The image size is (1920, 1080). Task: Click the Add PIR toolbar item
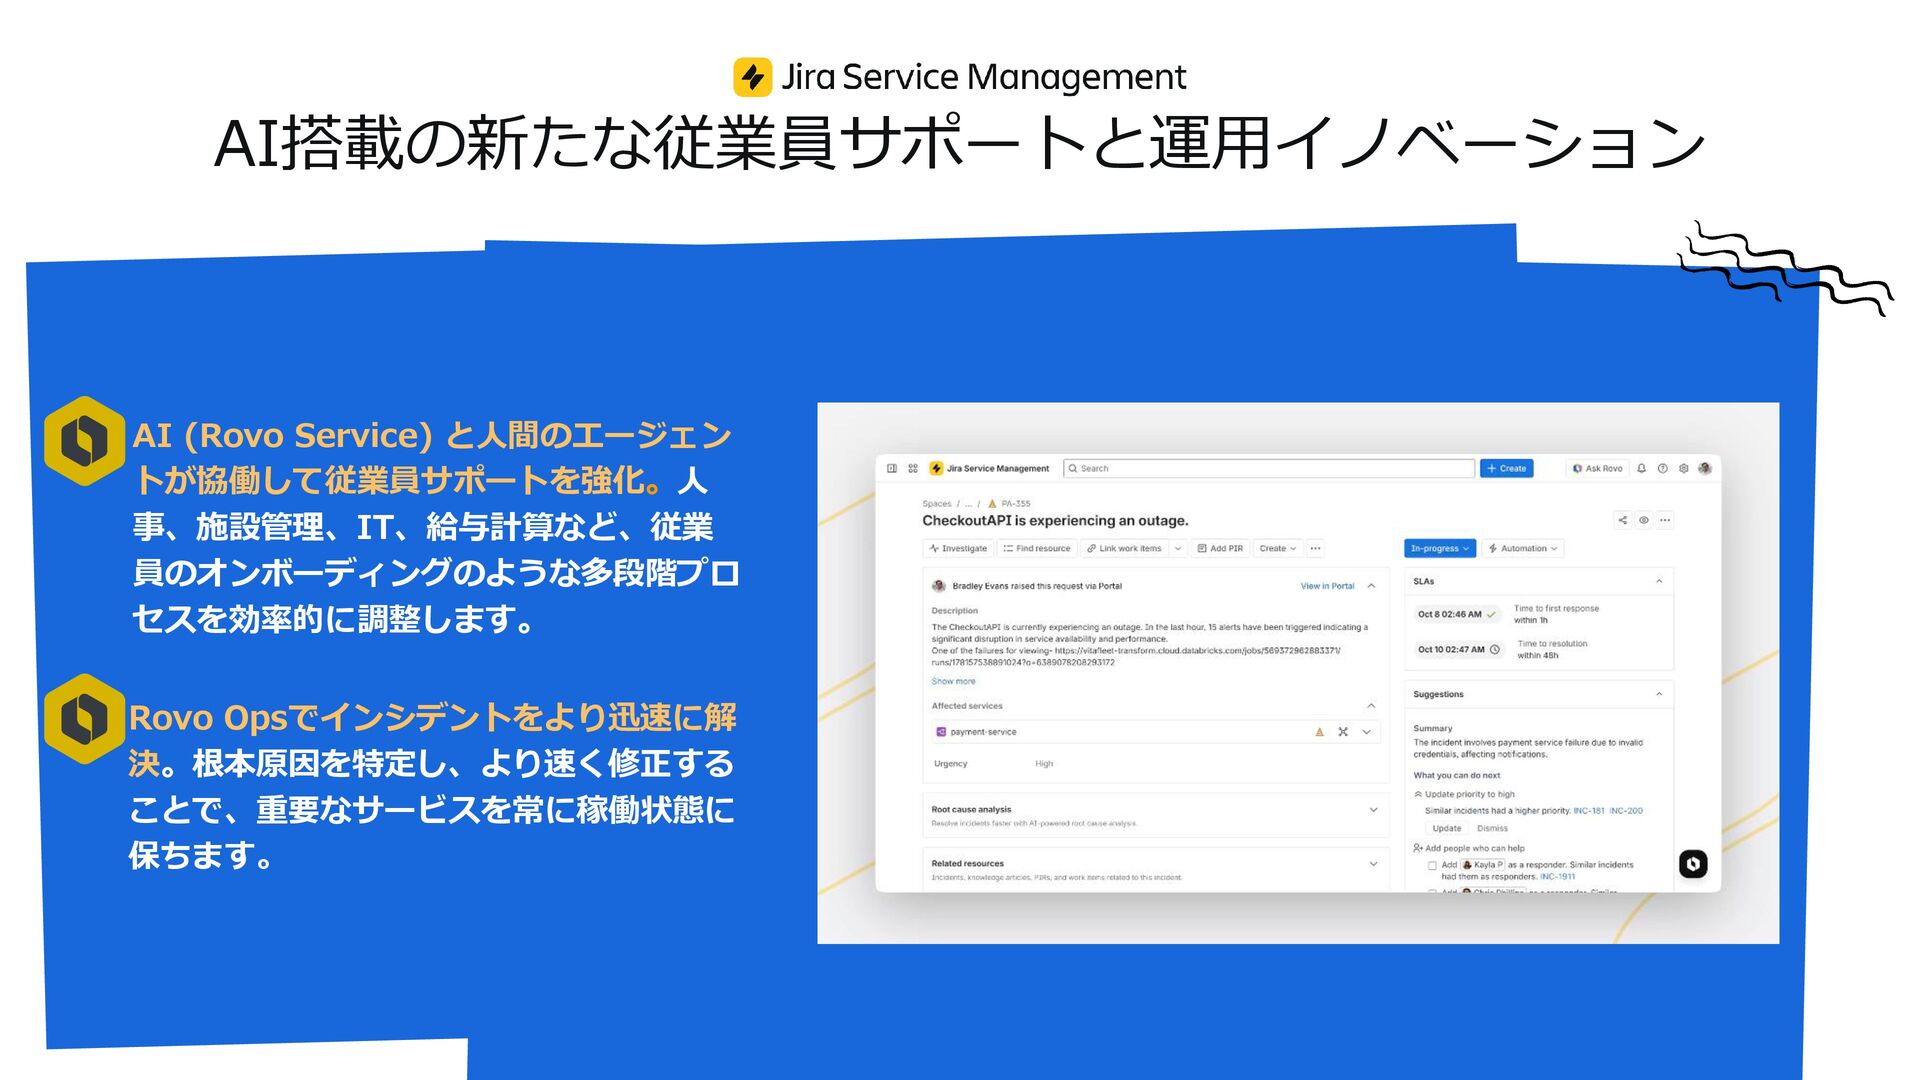pyautogui.click(x=1220, y=548)
